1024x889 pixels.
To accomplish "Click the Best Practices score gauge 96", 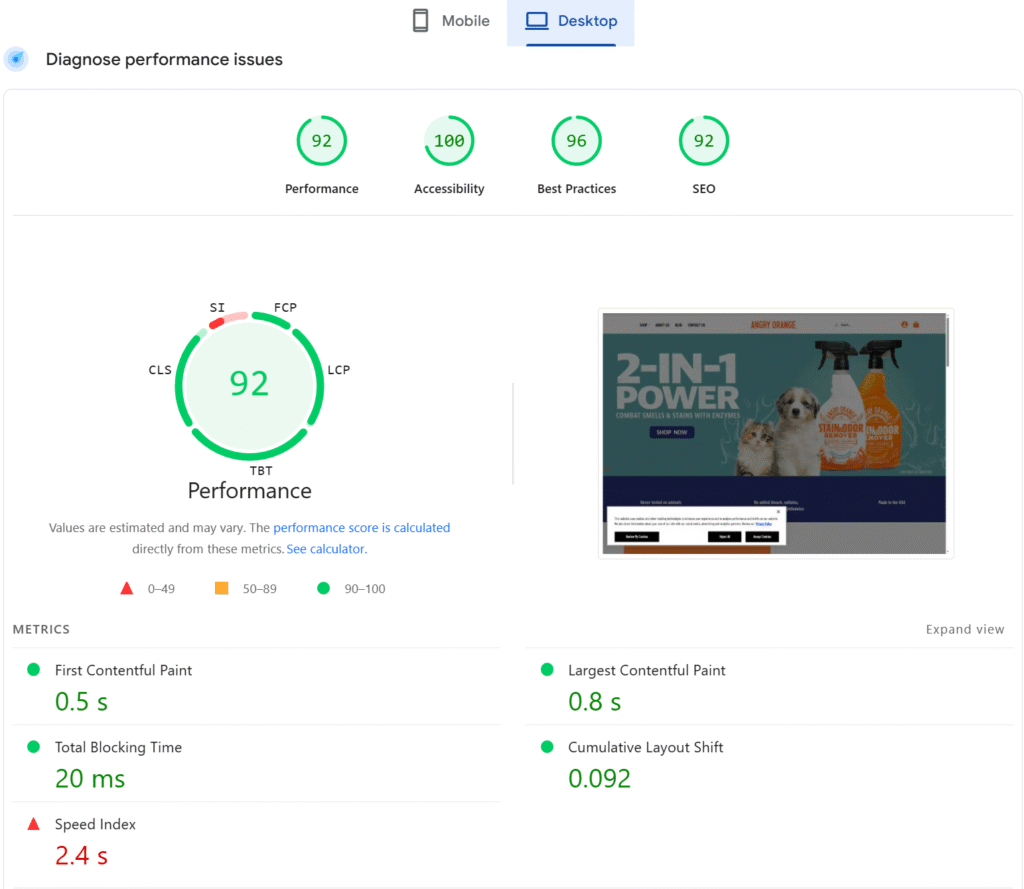I will (576, 141).
